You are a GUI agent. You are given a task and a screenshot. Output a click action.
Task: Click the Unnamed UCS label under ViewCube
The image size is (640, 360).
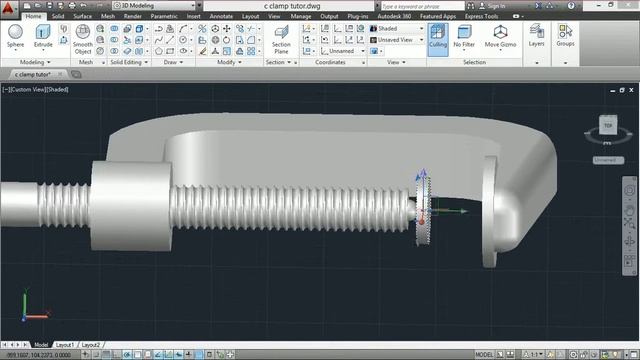(x=608, y=160)
